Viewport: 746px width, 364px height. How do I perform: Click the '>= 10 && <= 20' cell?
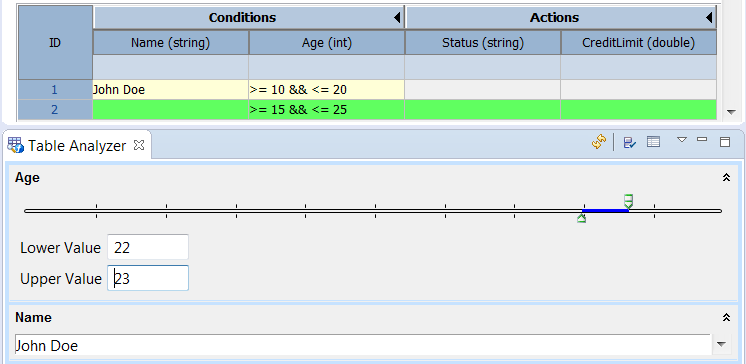point(327,89)
